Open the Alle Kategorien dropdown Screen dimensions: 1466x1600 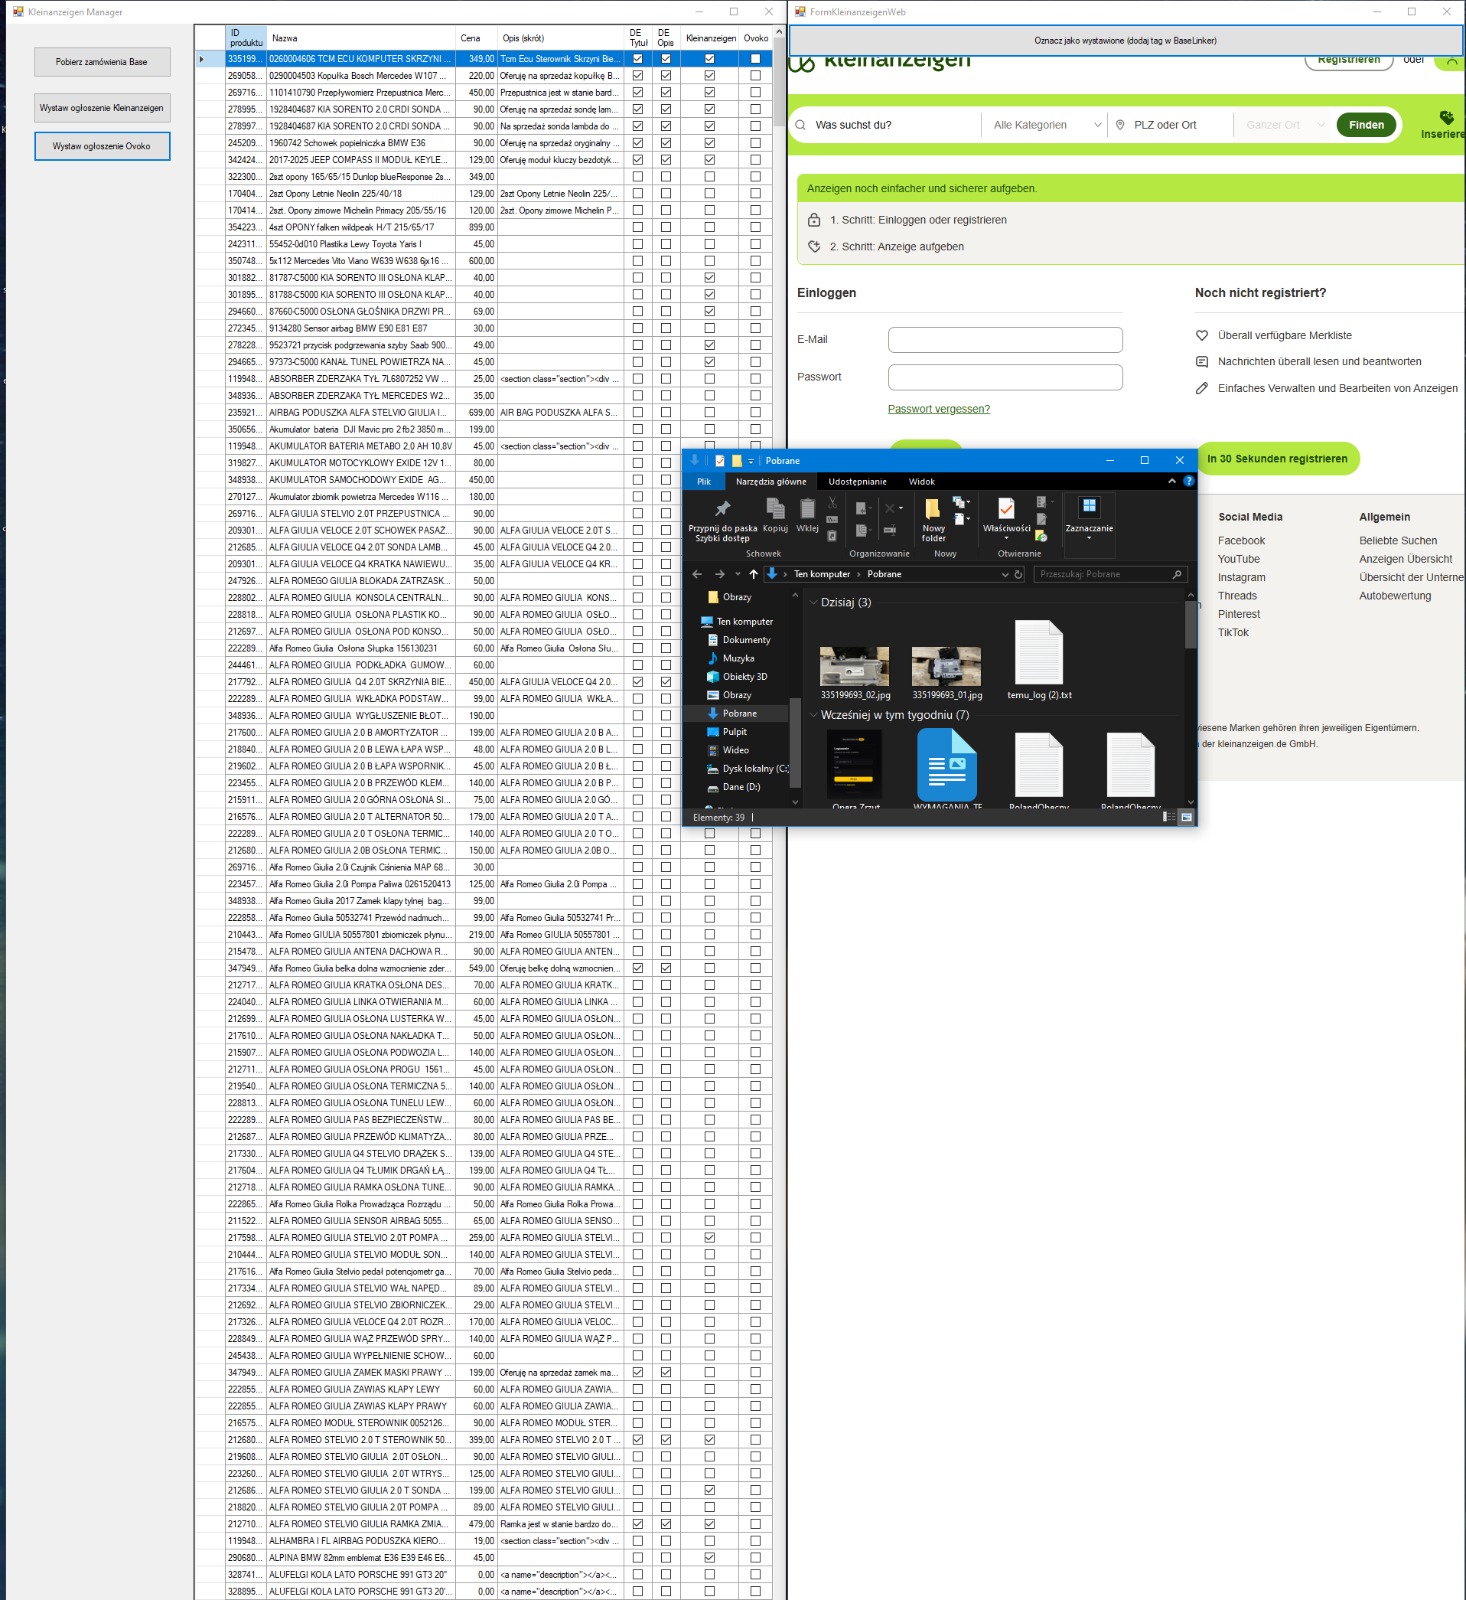(1046, 125)
